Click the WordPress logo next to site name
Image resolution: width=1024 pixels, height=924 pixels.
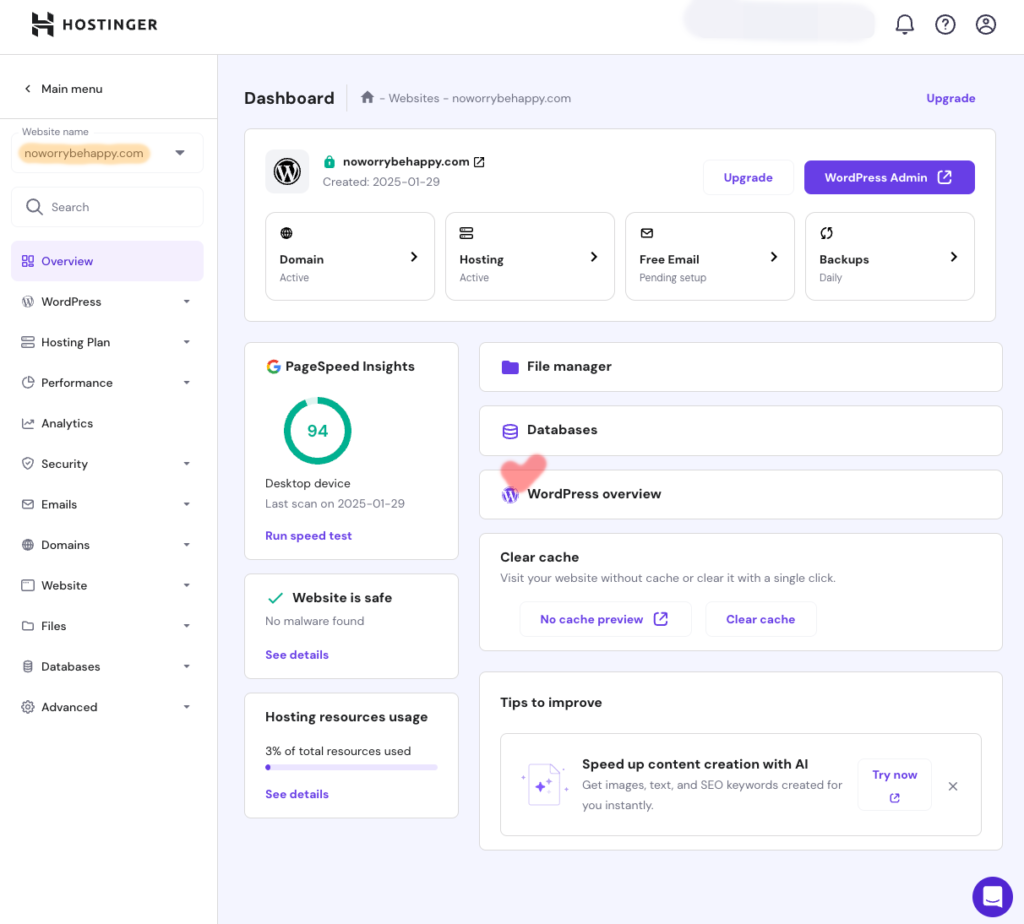click(287, 172)
